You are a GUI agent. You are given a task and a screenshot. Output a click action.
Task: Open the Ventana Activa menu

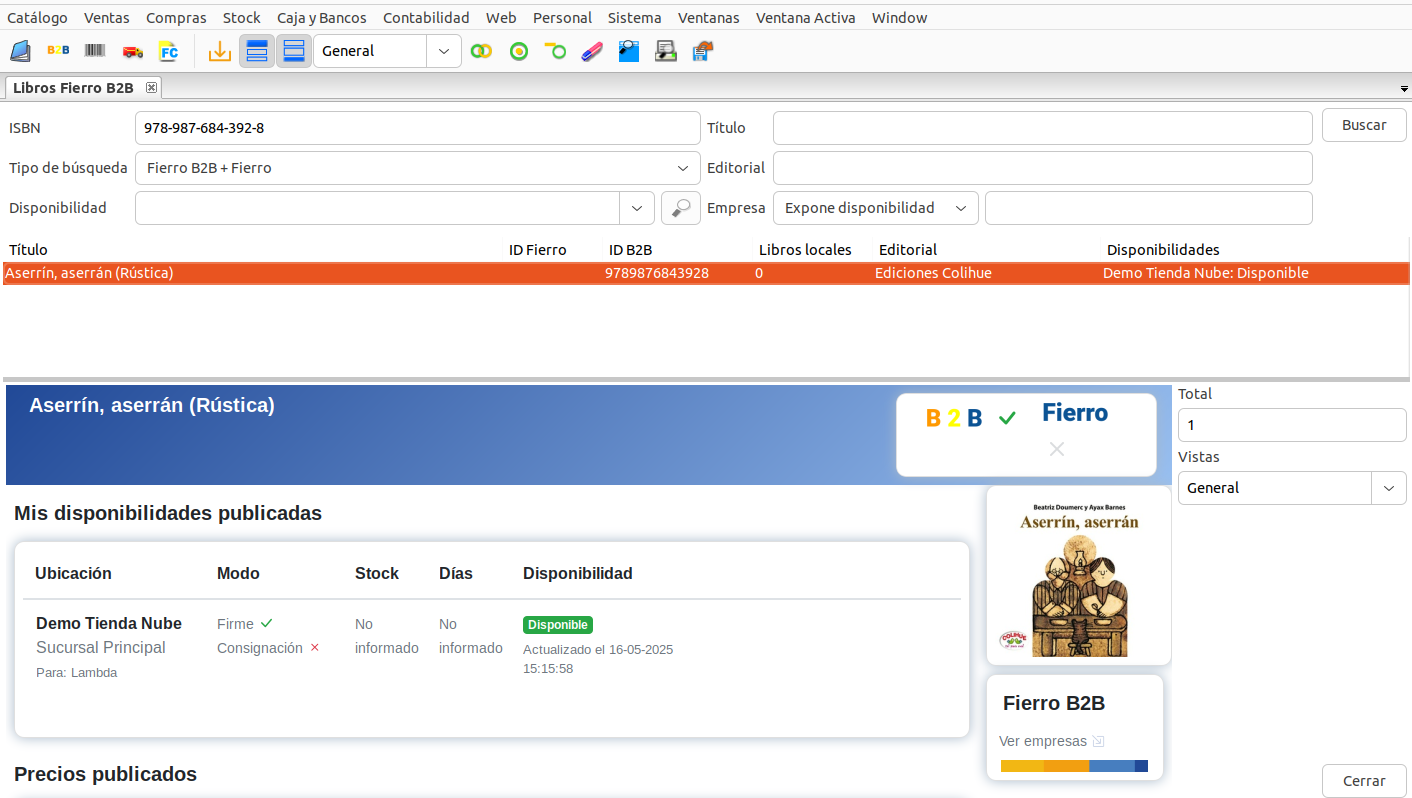(x=806, y=18)
